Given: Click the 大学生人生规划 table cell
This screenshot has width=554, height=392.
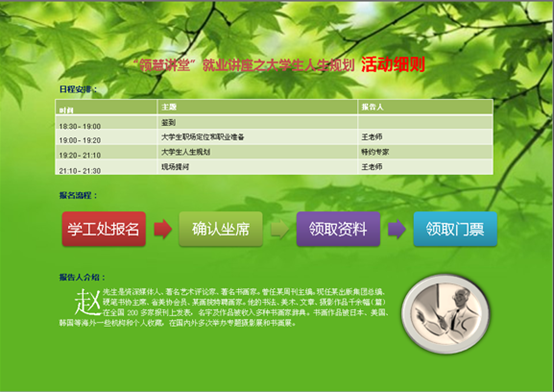Looking at the screenshot, I should [257, 152].
